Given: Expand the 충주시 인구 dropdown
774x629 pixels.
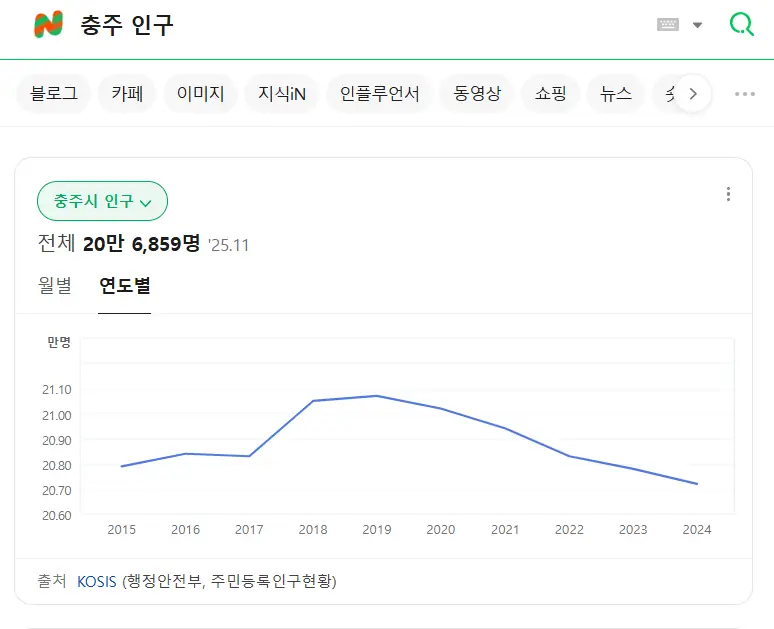Looking at the screenshot, I should [x=102, y=201].
